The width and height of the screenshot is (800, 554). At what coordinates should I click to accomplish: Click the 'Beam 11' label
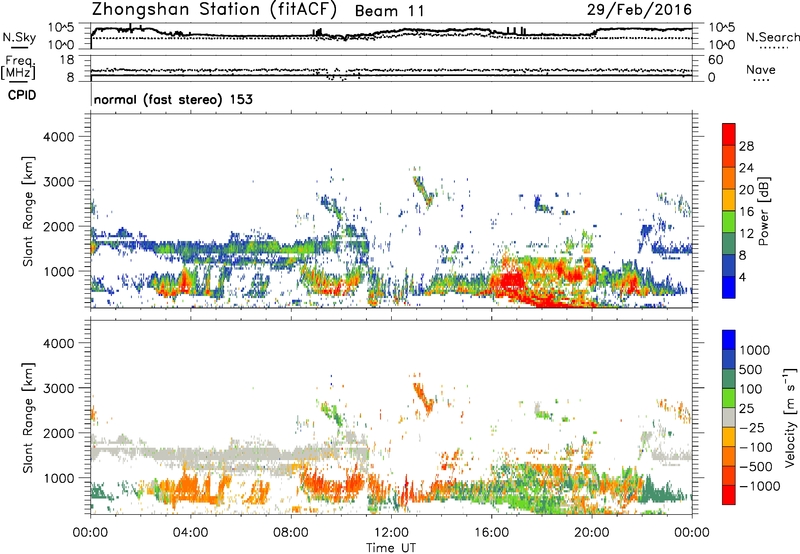(389, 11)
